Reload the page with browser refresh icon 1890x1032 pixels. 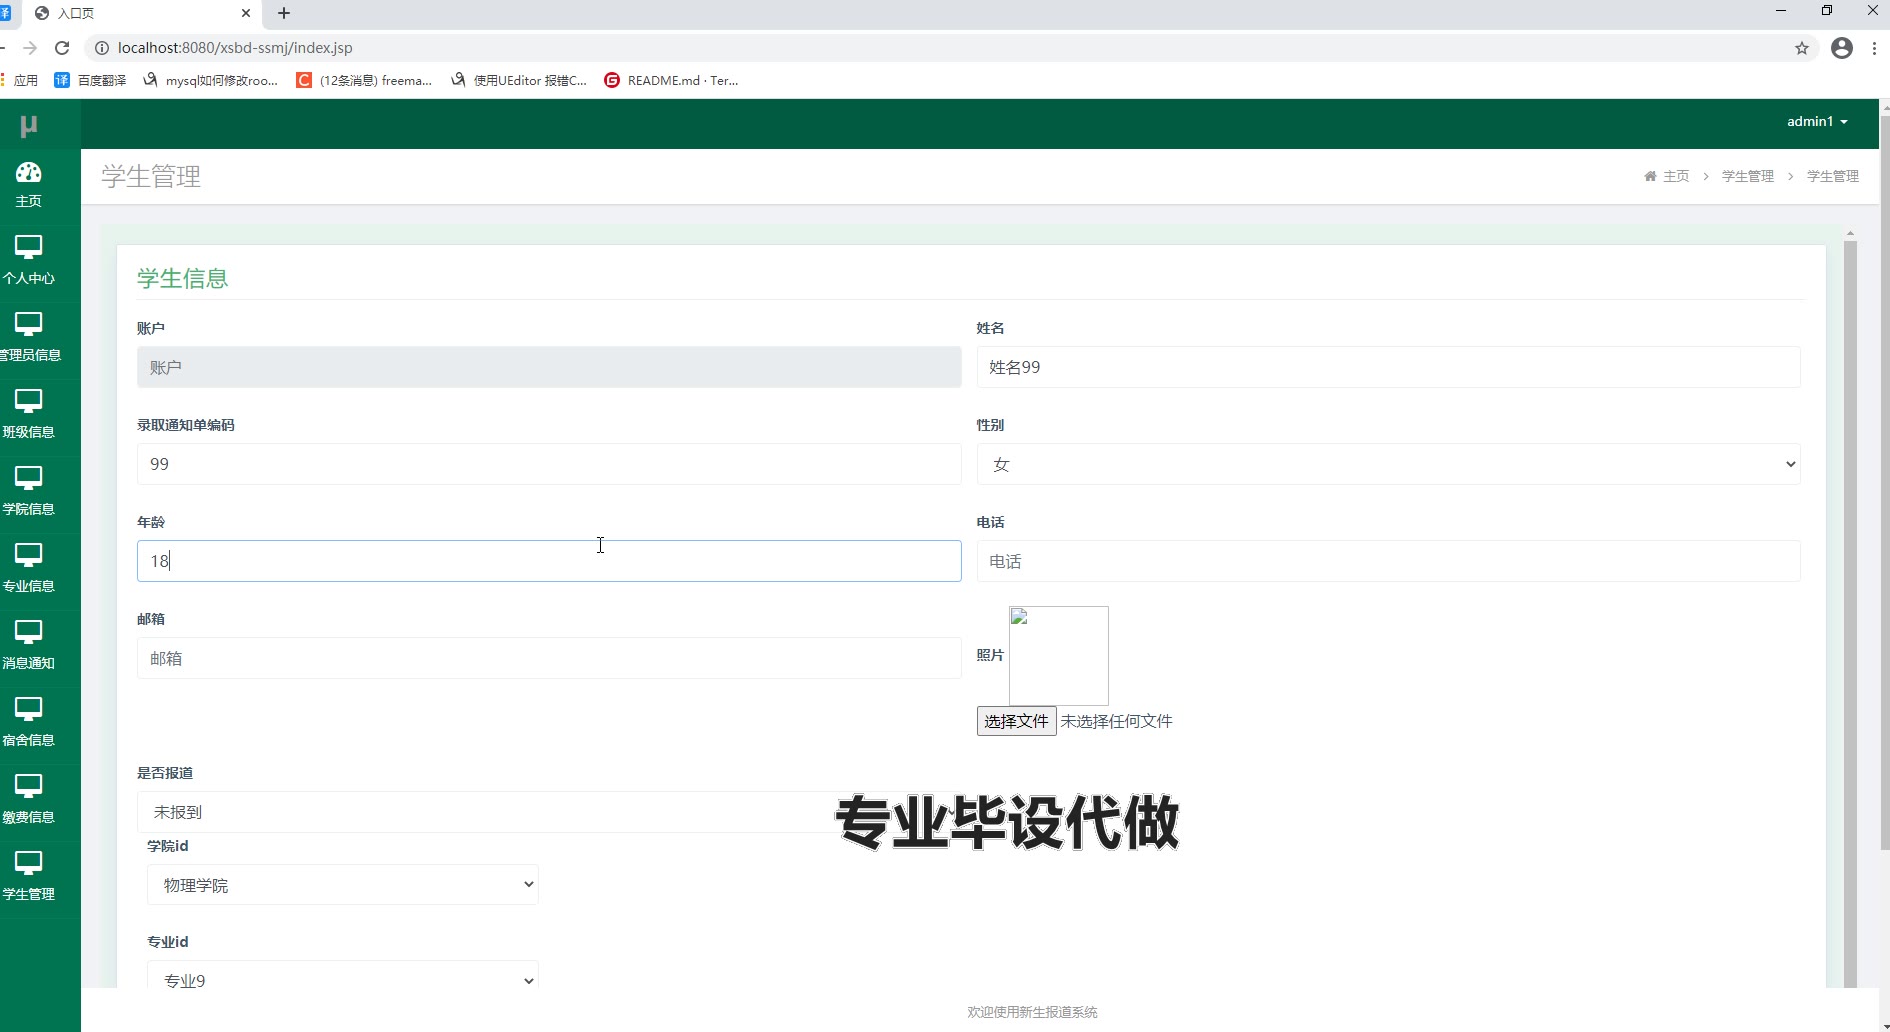coord(62,48)
